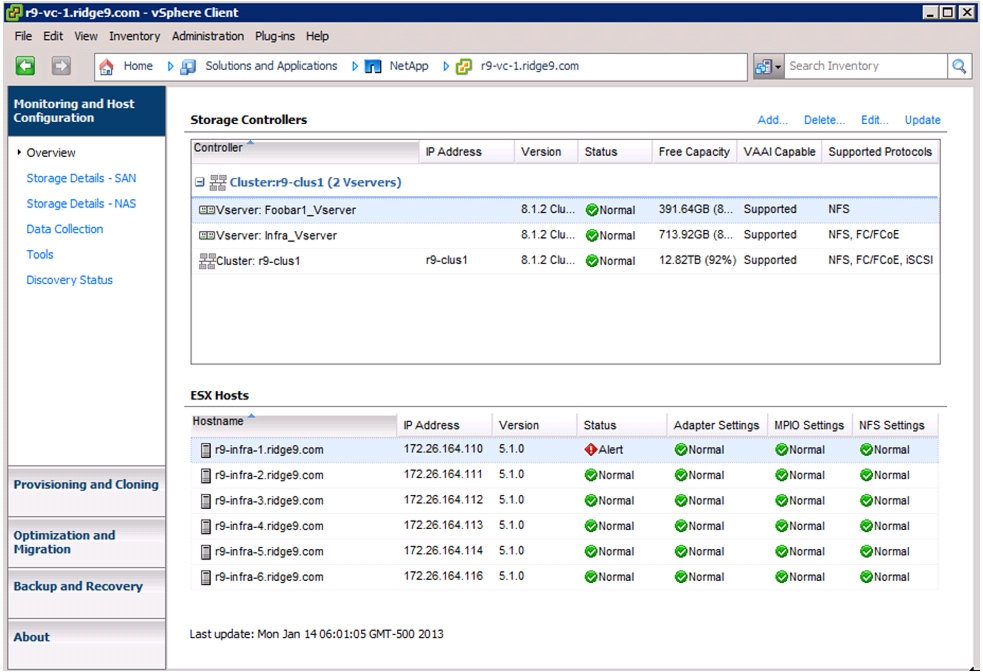Screen dimensions: 983x672
Task: Click the r9-infra-1 host icon
Action: coord(206,450)
